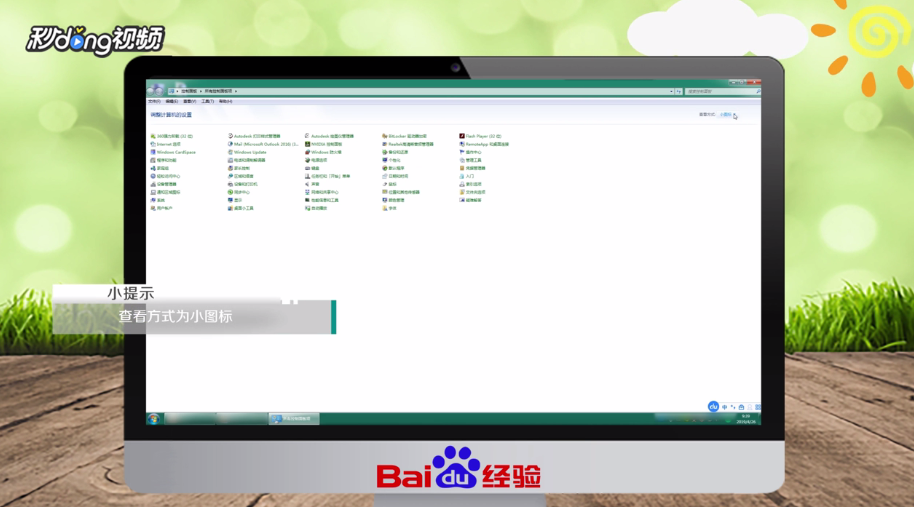This screenshot has width=914, height=507.
Task: Expand 查看方式 小图标 view dropdown
Action: pyautogui.click(x=728, y=115)
